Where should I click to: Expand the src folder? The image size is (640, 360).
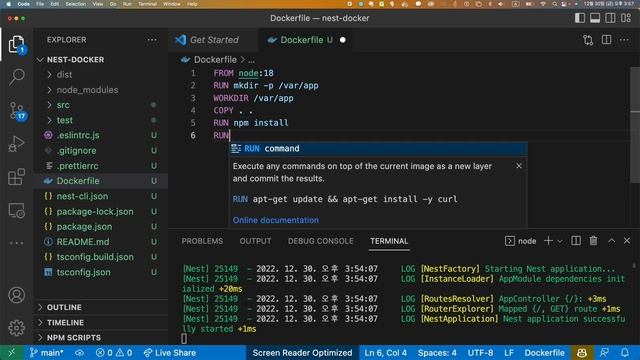coord(101,105)
